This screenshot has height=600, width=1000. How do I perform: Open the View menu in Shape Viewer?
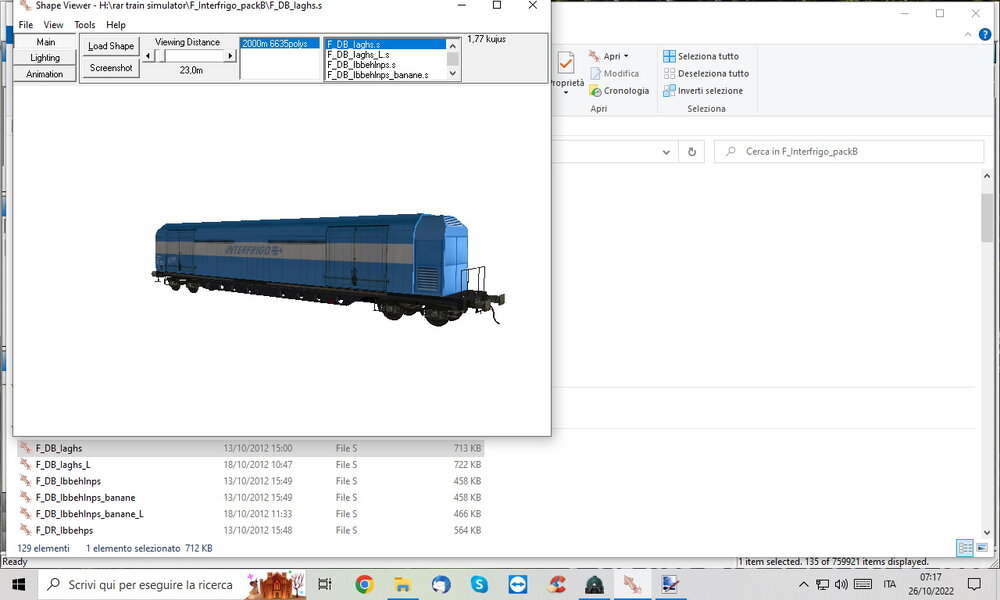(53, 25)
